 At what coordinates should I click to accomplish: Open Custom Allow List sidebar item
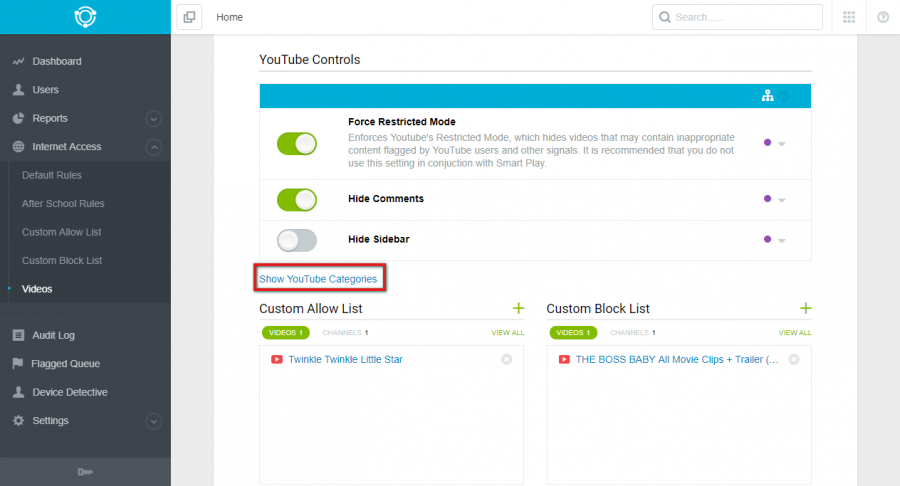tap(61, 232)
